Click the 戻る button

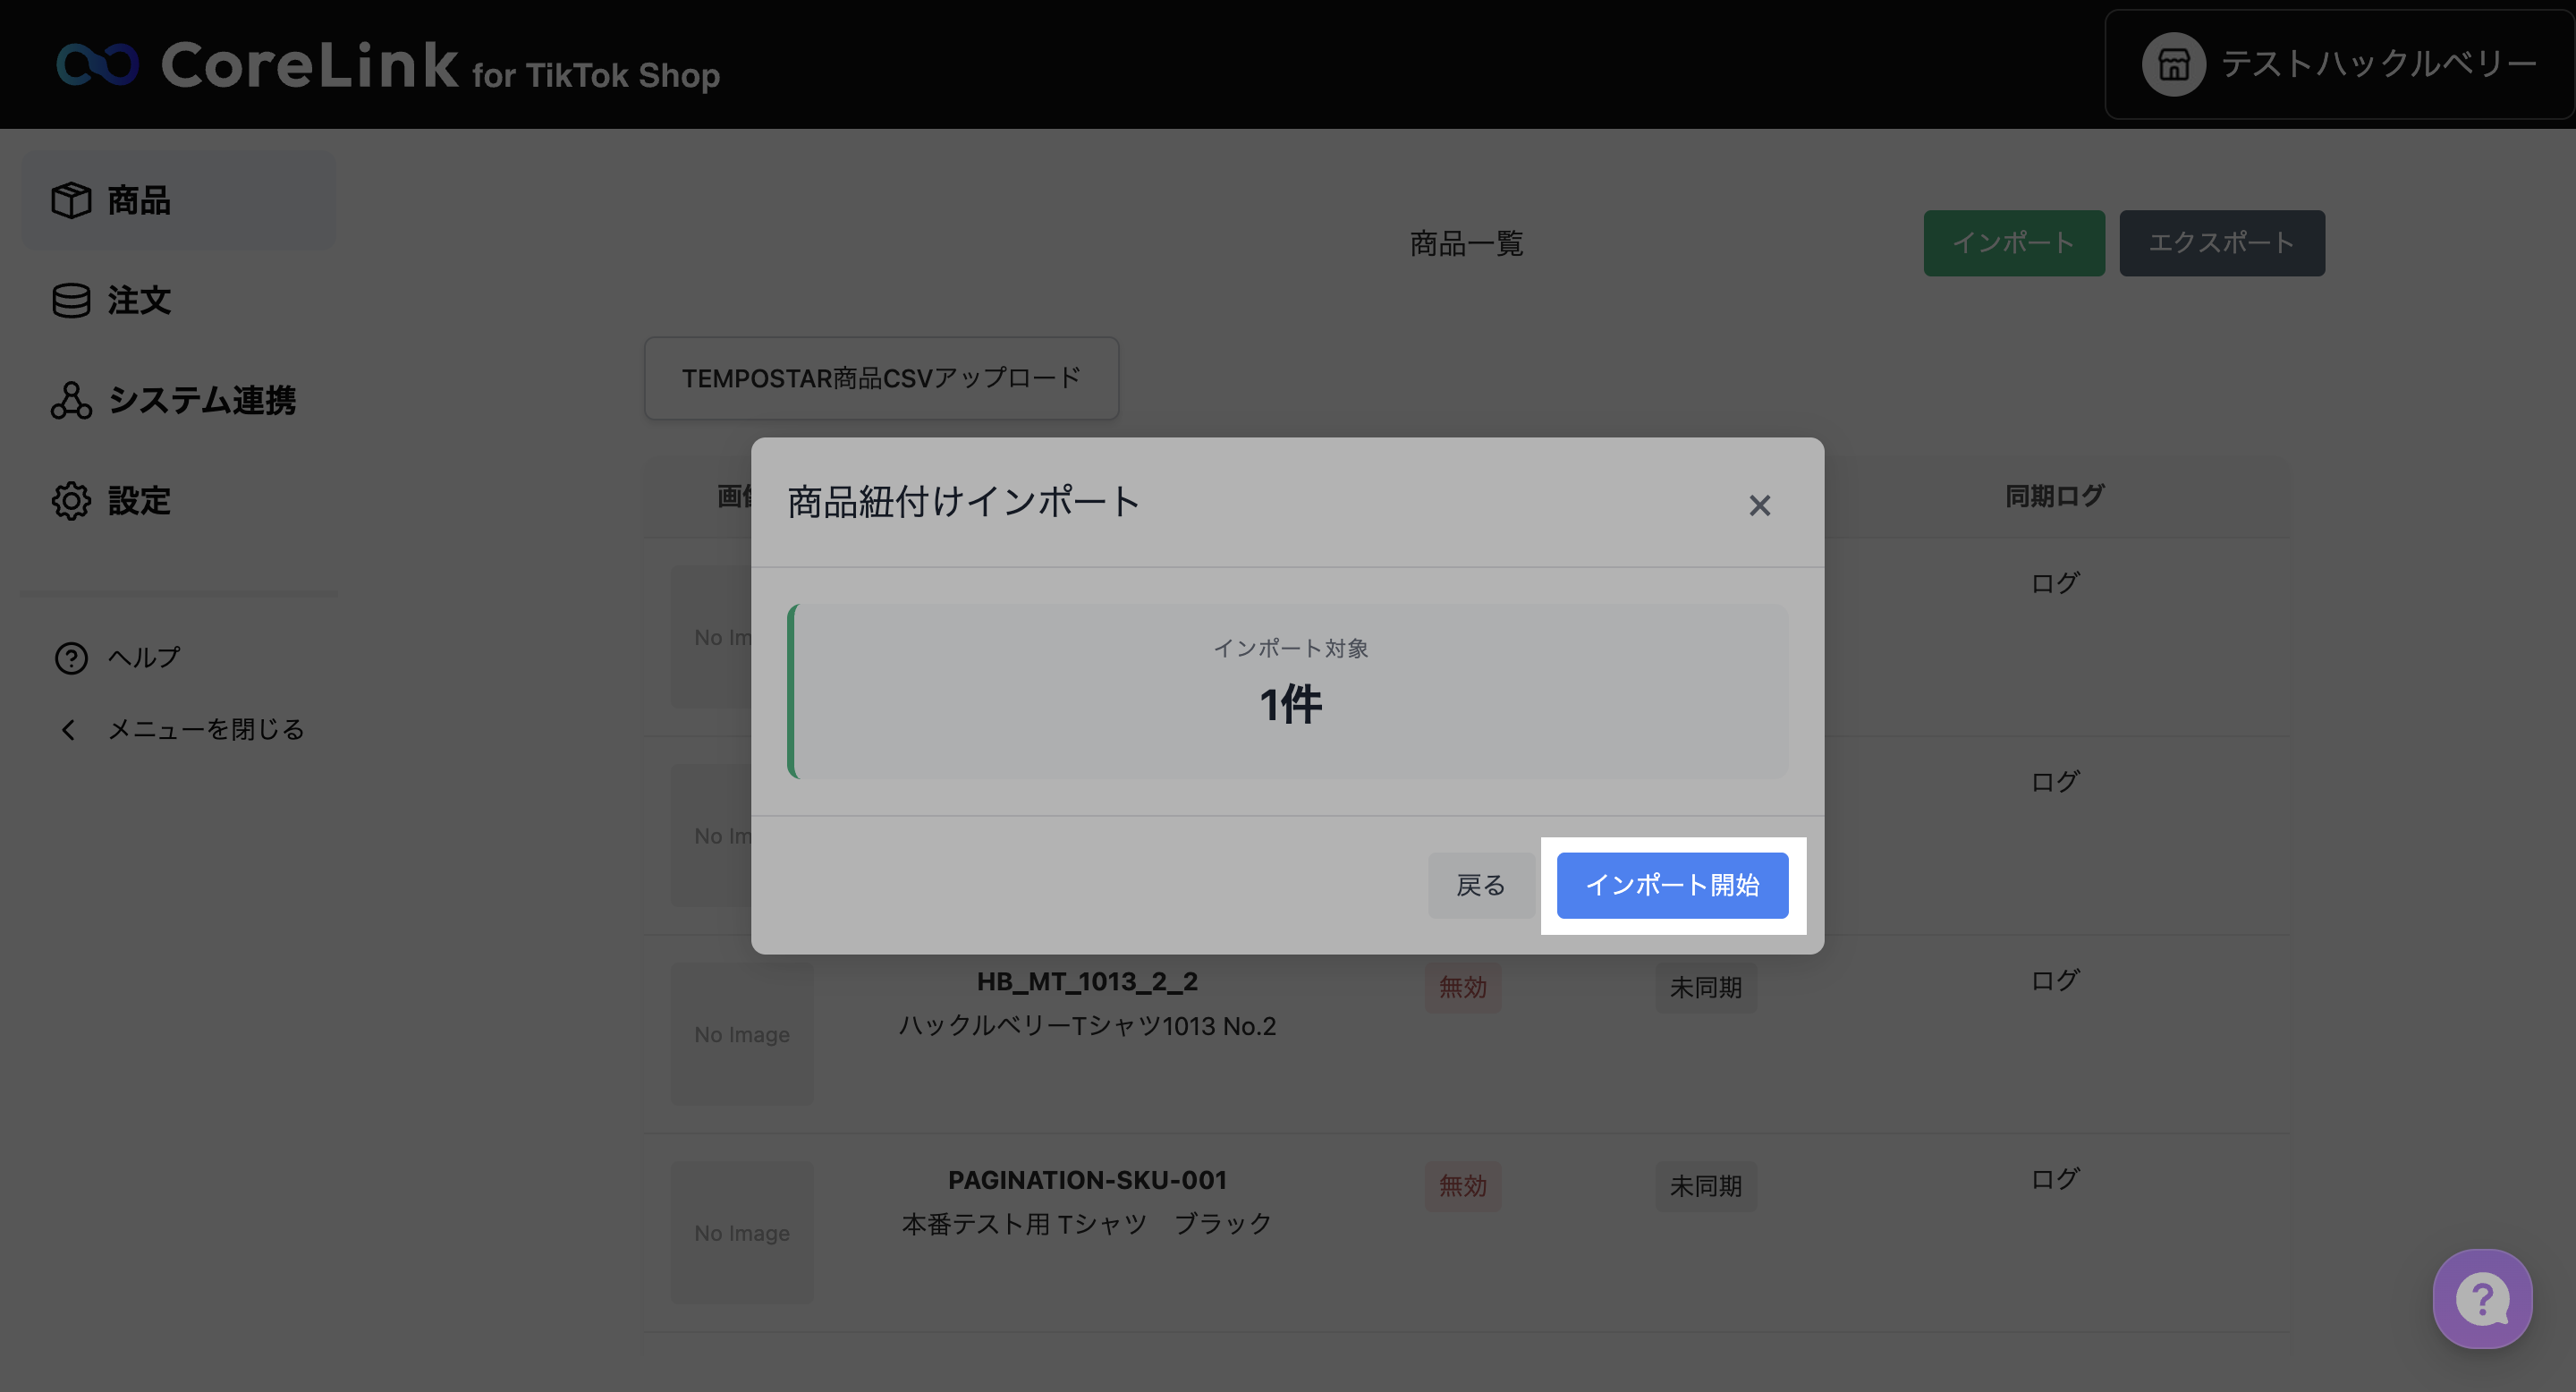pyautogui.click(x=1480, y=885)
